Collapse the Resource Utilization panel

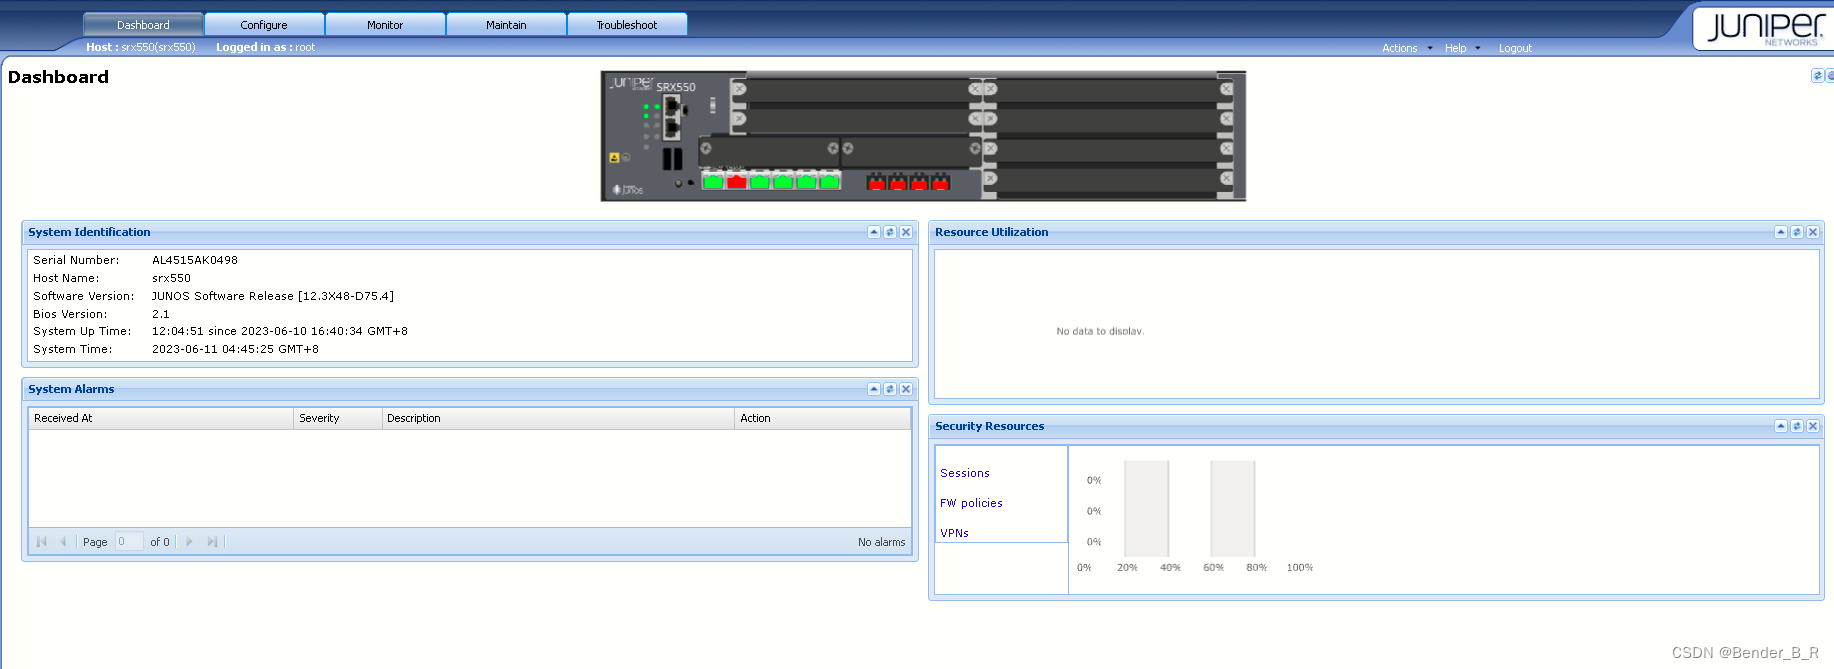tap(1781, 232)
